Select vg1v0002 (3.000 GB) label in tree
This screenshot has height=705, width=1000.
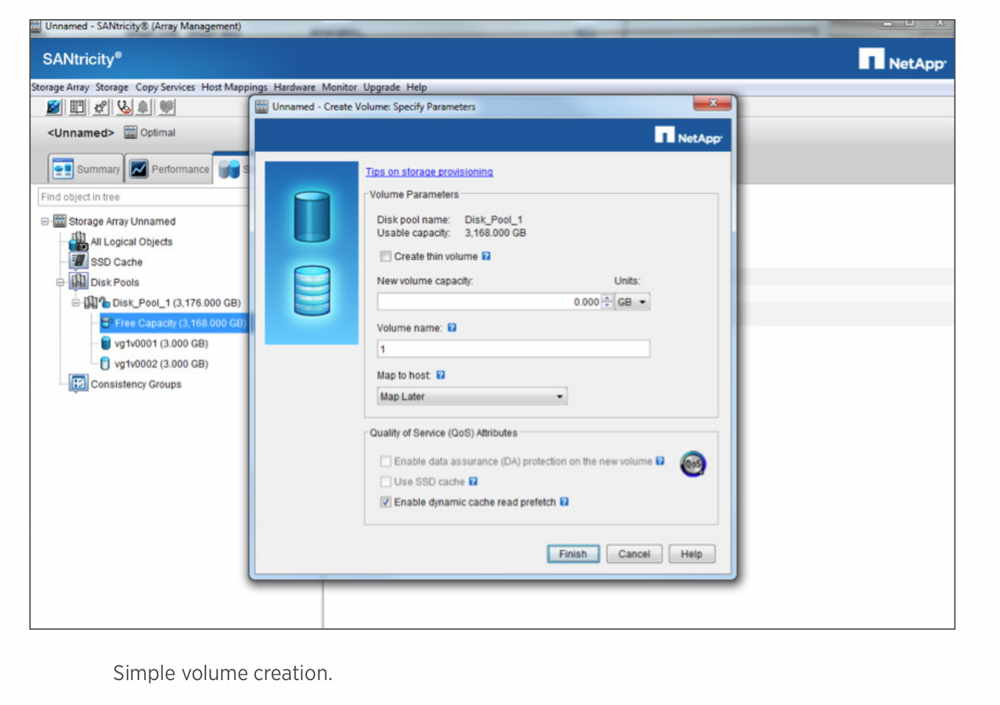tap(161, 364)
